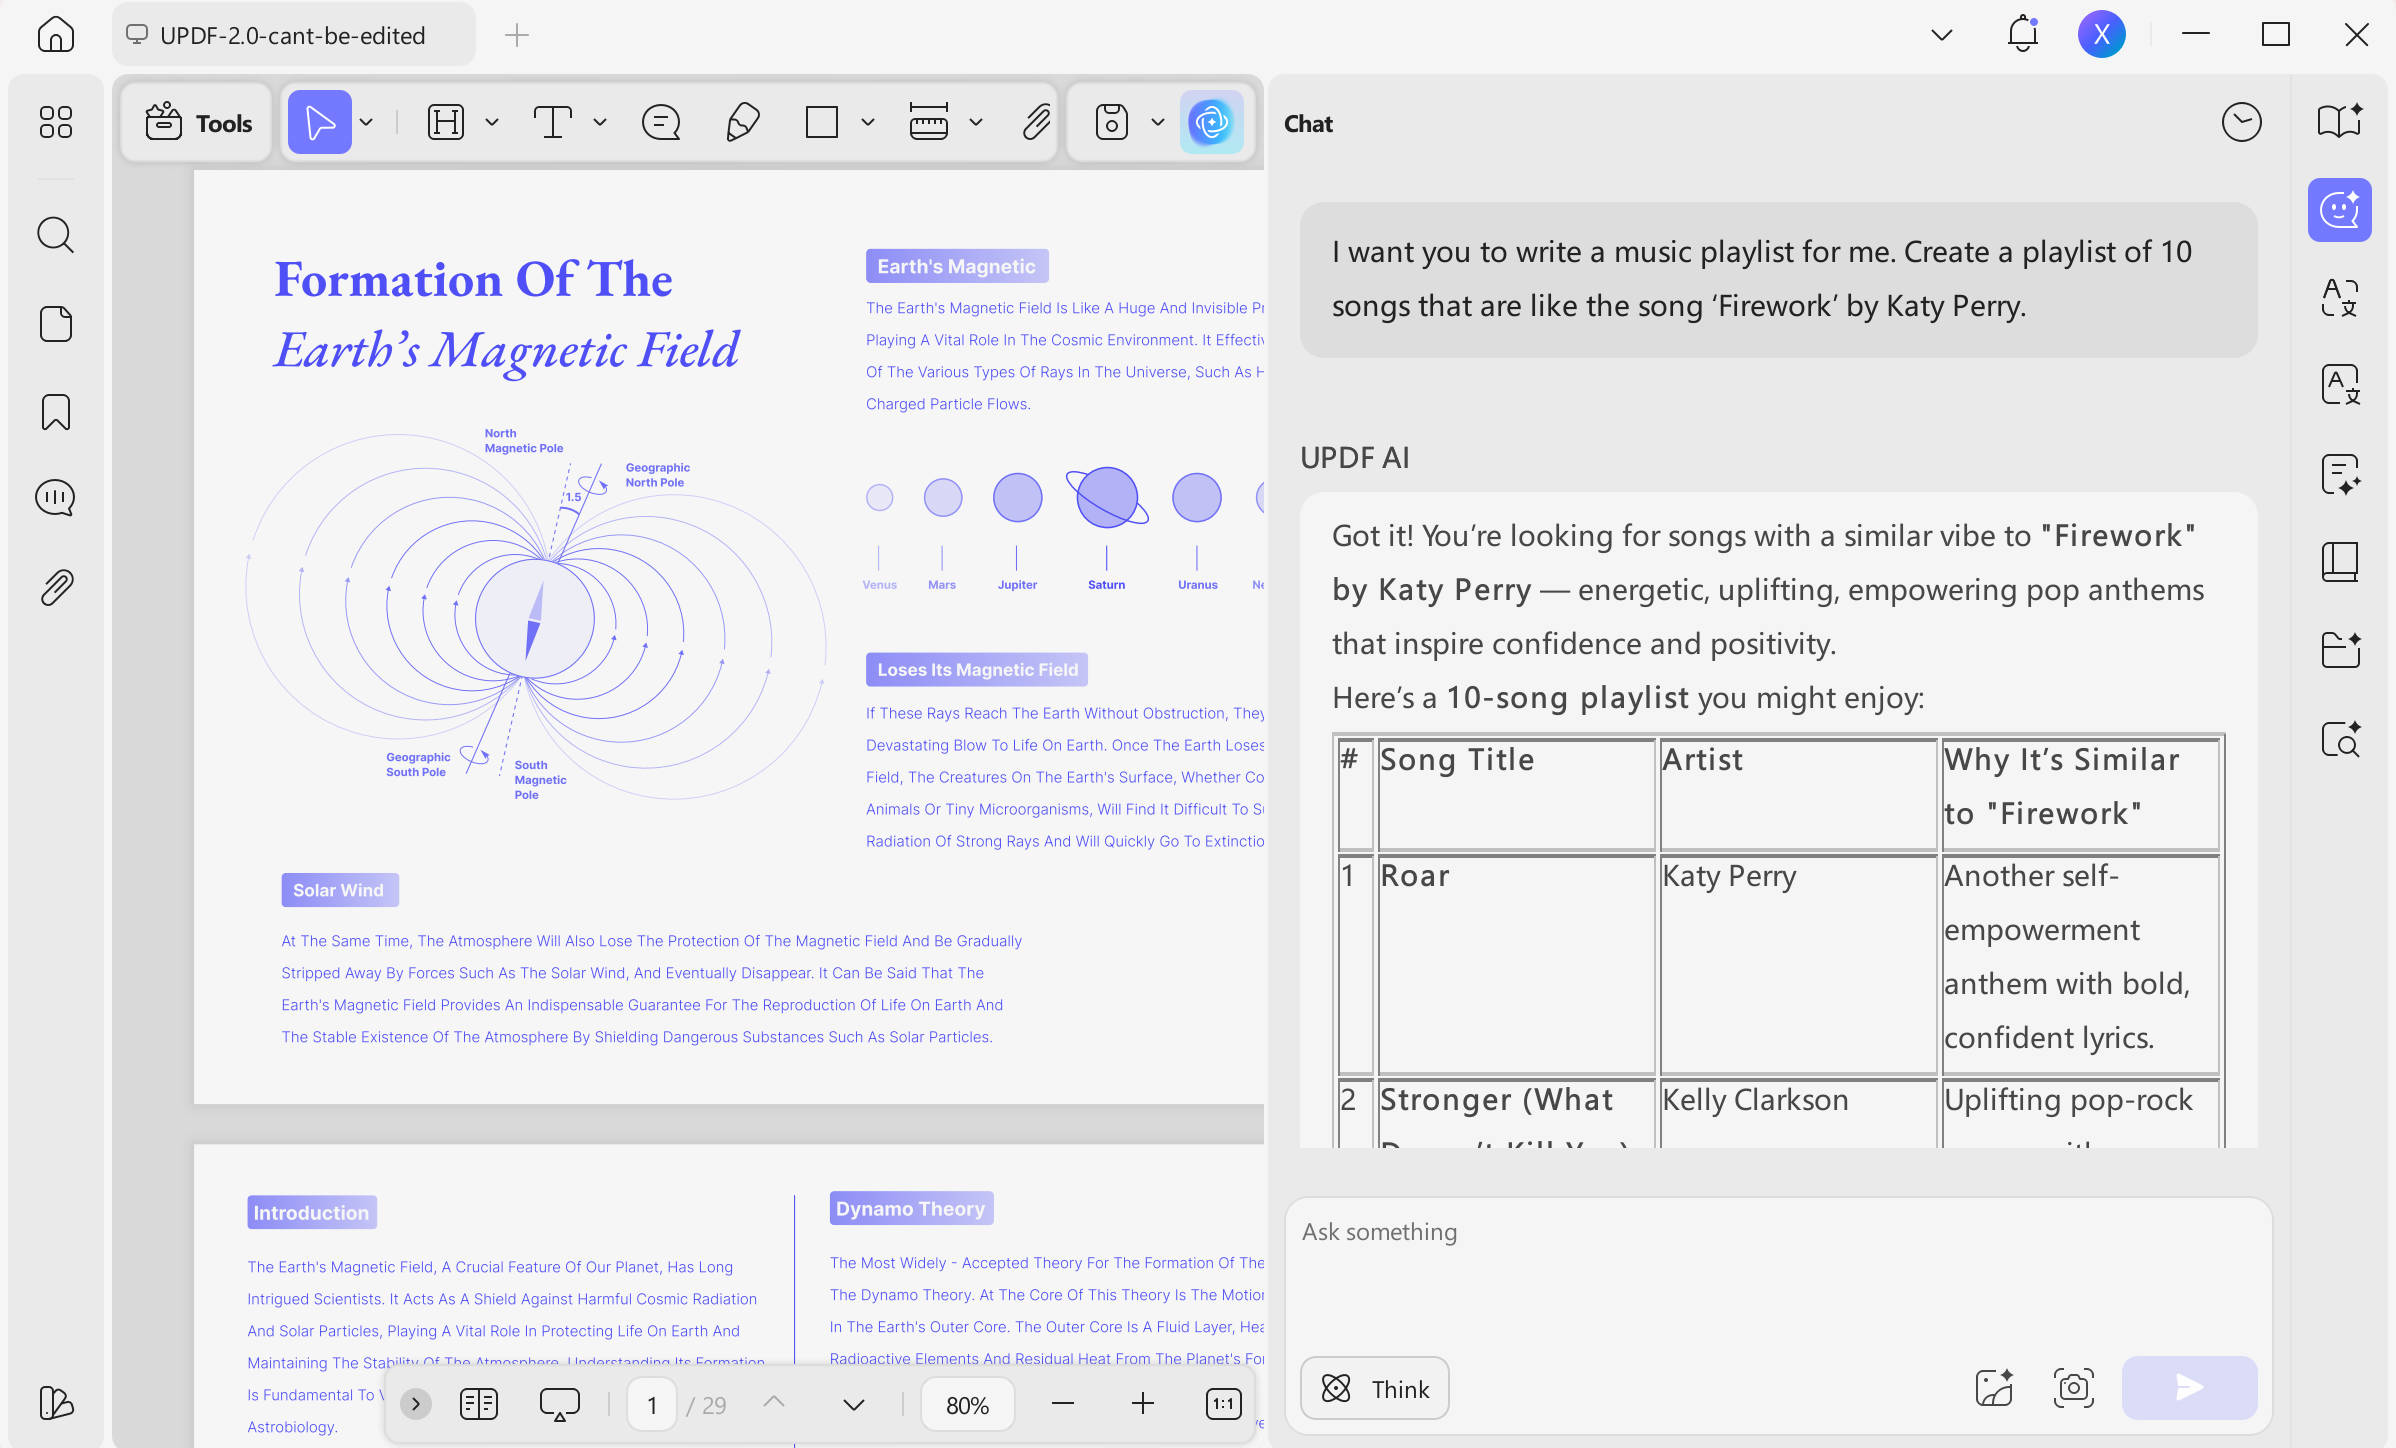Click the Ask something input field
Viewport: 2396px width, 1448px height.
pos(1778,1270)
